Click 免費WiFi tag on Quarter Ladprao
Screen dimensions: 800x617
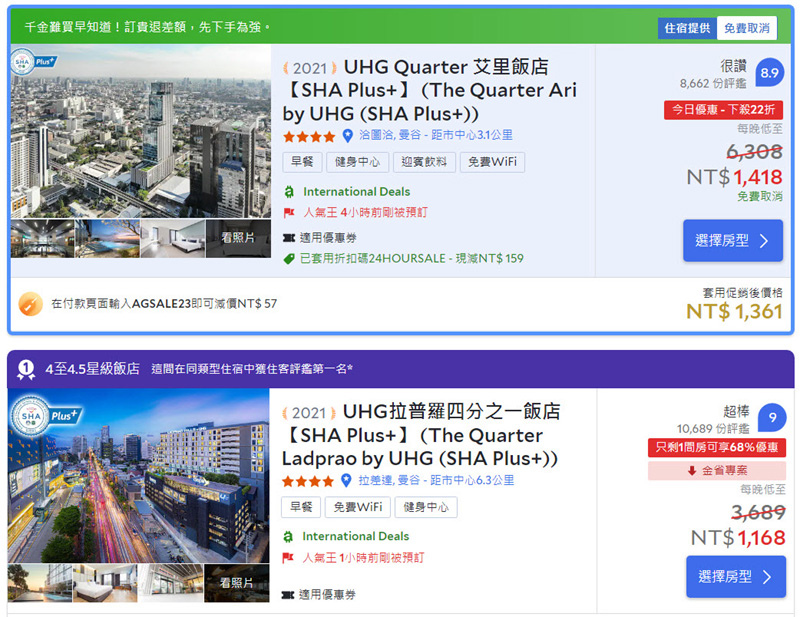tap(358, 507)
